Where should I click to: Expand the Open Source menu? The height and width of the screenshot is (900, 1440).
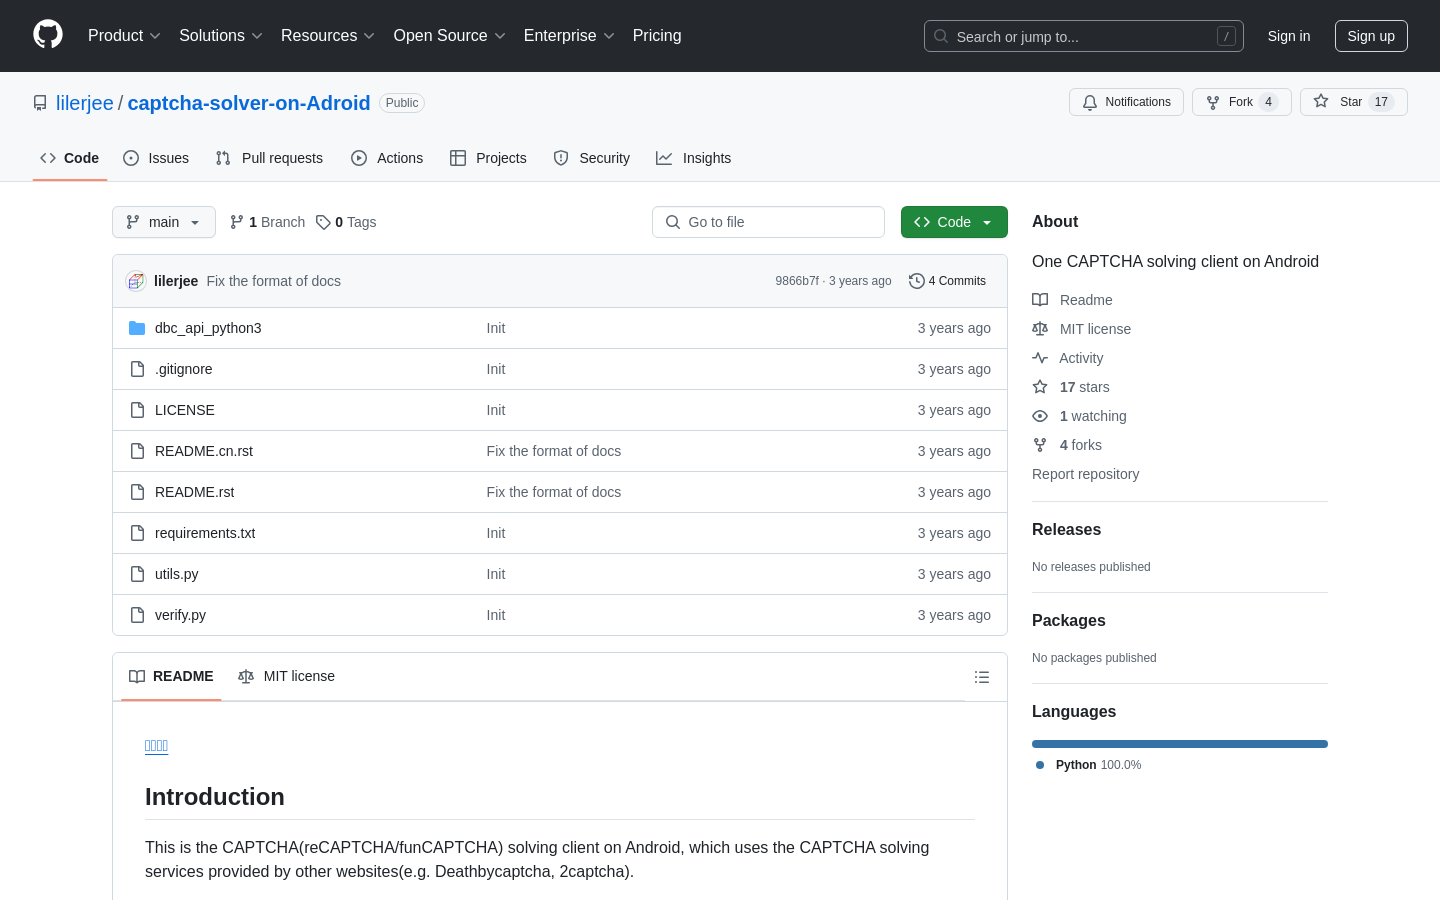pos(450,35)
